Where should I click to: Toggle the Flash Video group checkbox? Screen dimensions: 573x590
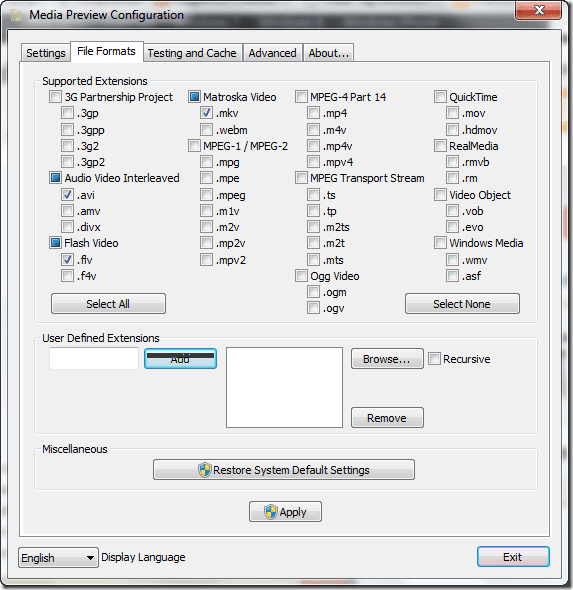click(55, 243)
